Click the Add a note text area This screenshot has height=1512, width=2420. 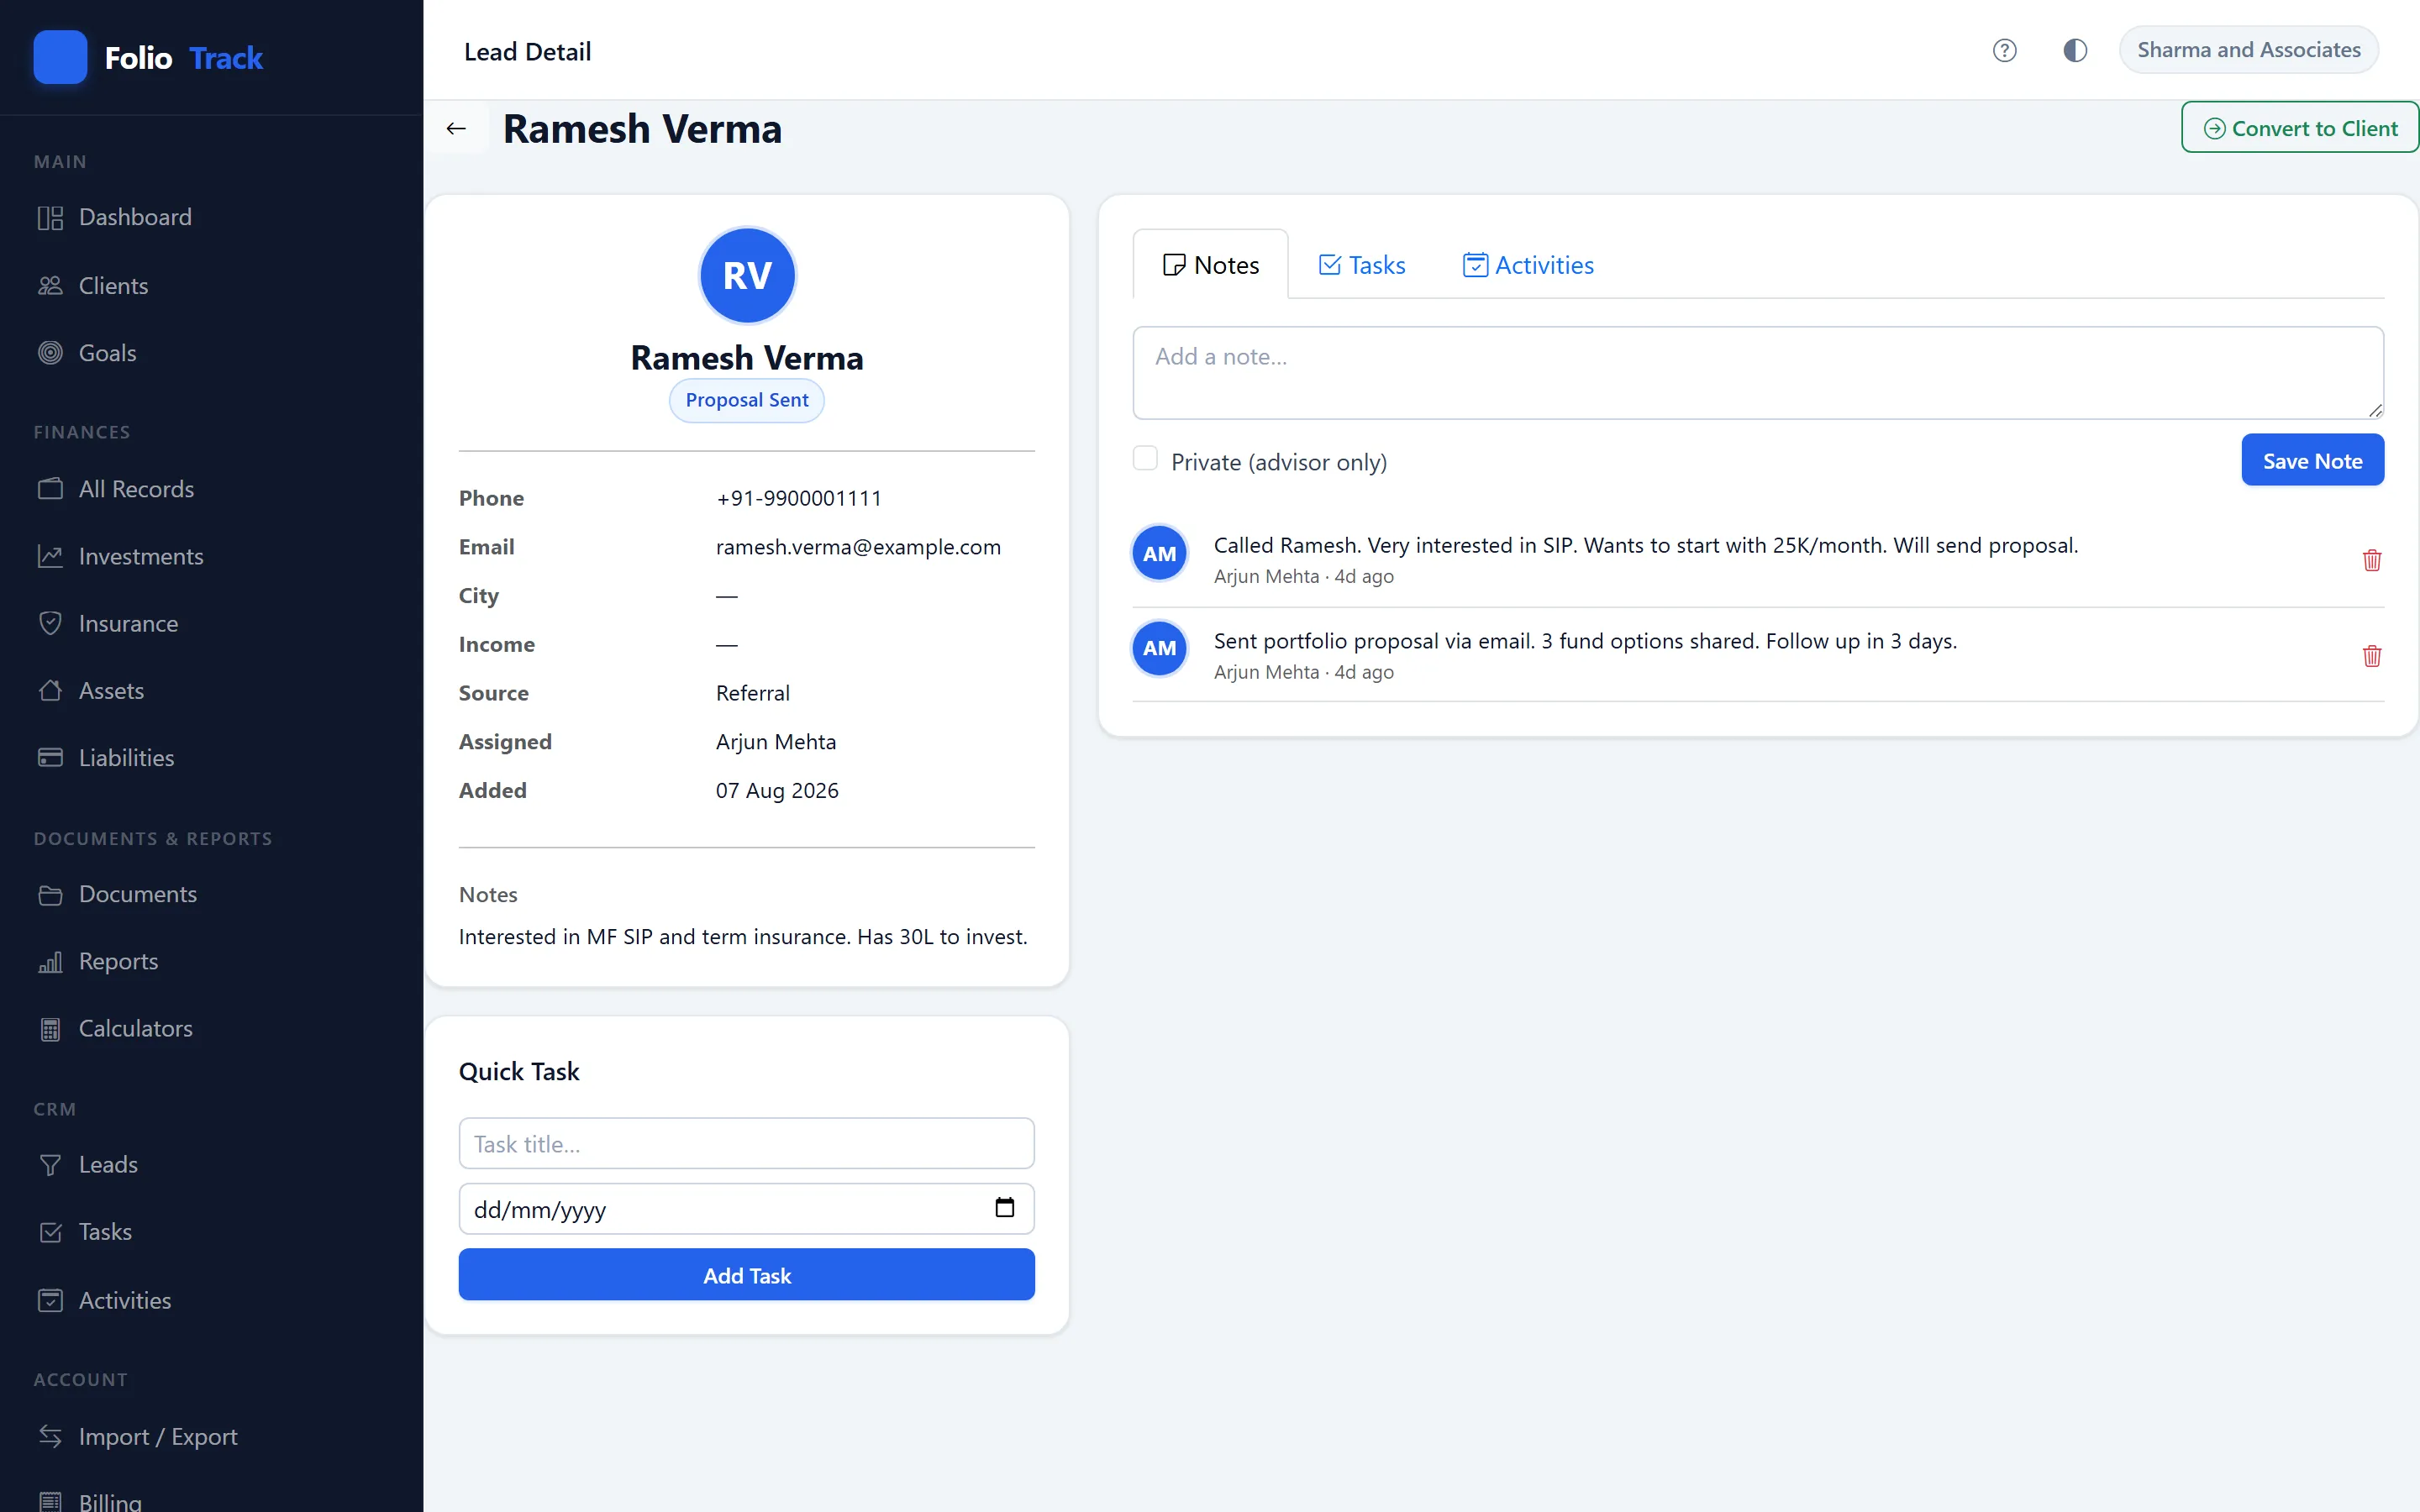click(x=1758, y=372)
